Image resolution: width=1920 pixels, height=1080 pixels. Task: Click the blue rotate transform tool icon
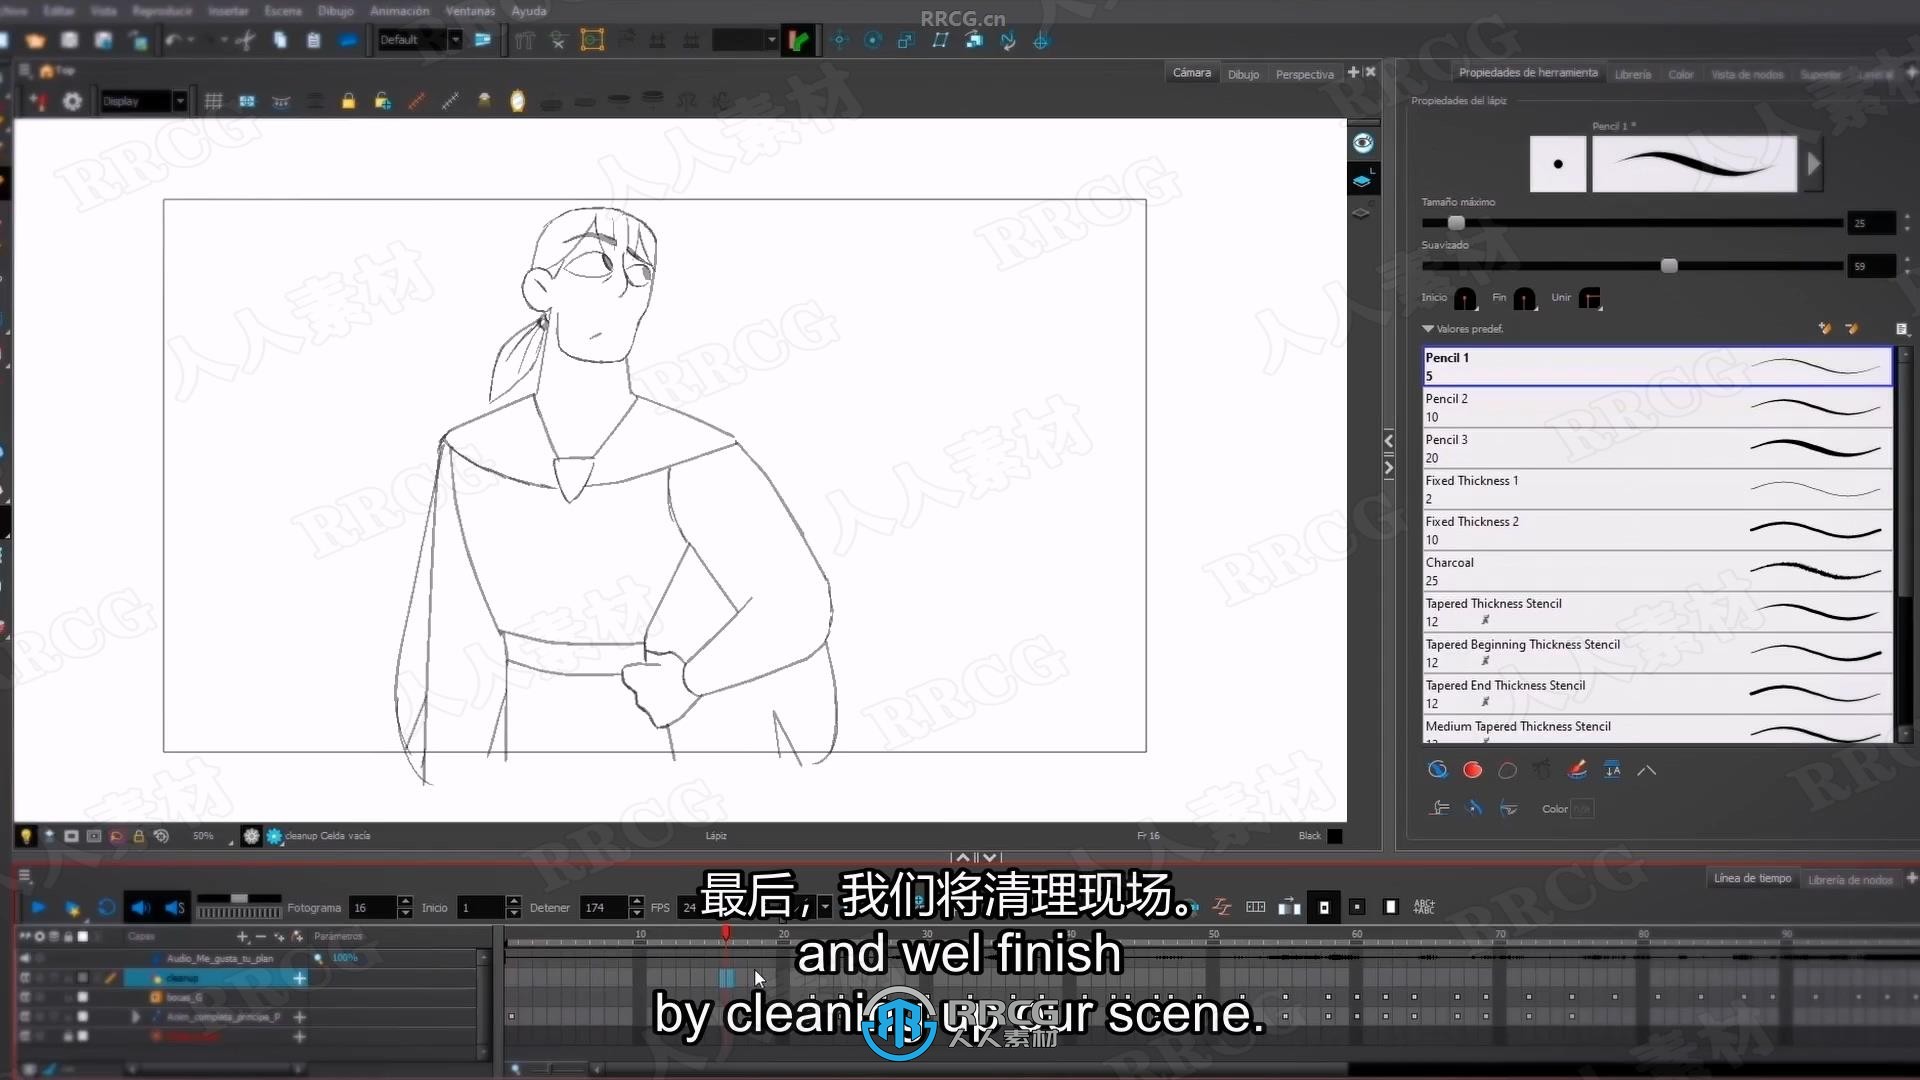coord(873,40)
